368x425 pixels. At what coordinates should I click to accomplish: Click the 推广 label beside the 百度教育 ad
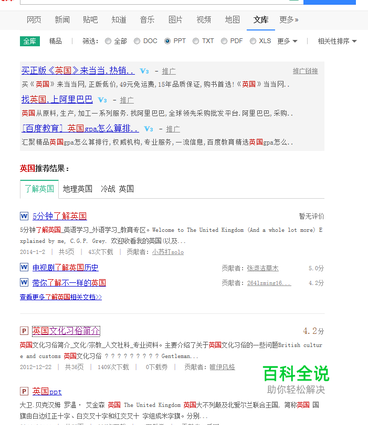(173, 129)
